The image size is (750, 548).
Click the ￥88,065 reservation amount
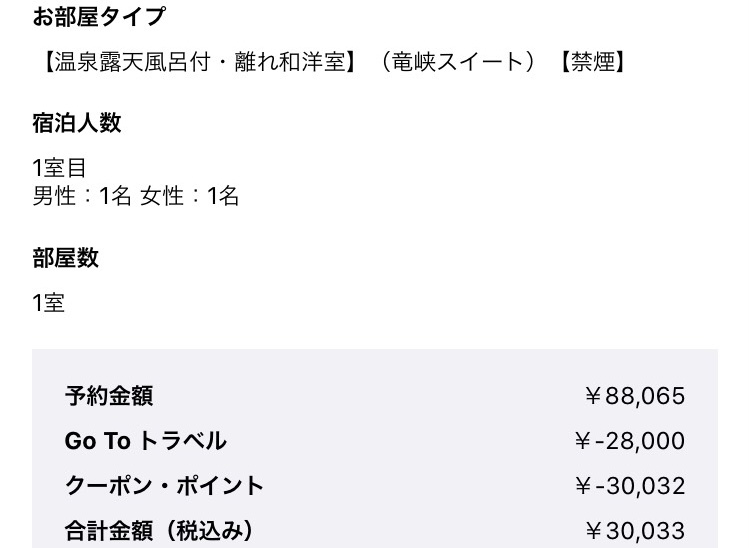(635, 396)
